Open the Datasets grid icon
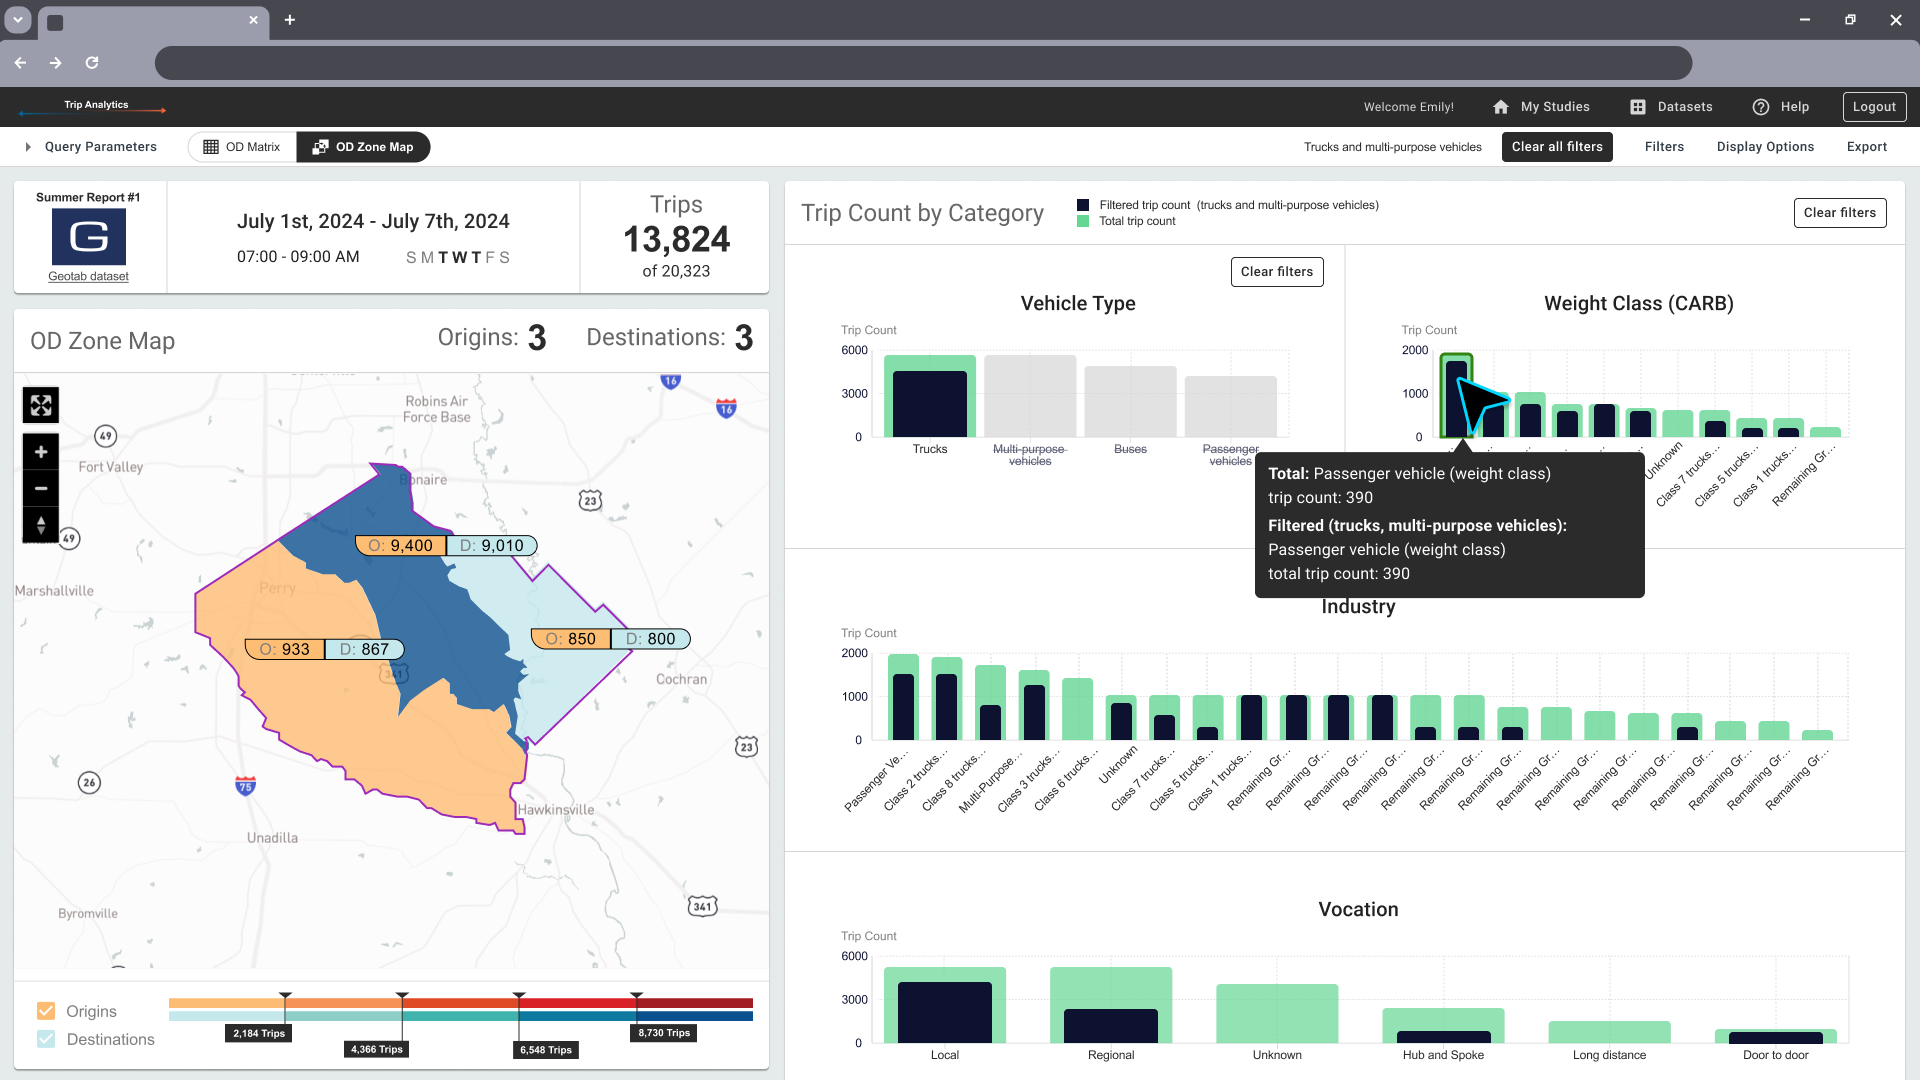The height and width of the screenshot is (1080, 1920). pyautogui.click(x=1638, y=107)
